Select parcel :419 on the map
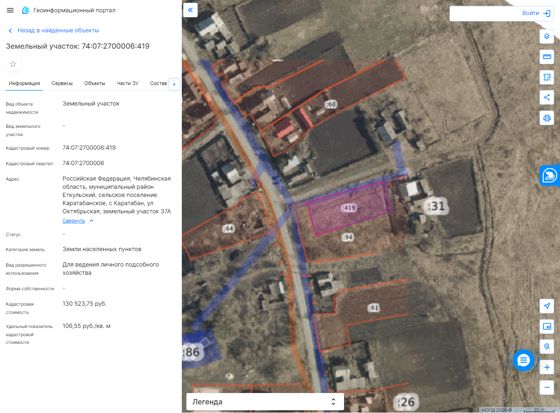Viewport: 560px width, 413px height. tap(349, 208)
